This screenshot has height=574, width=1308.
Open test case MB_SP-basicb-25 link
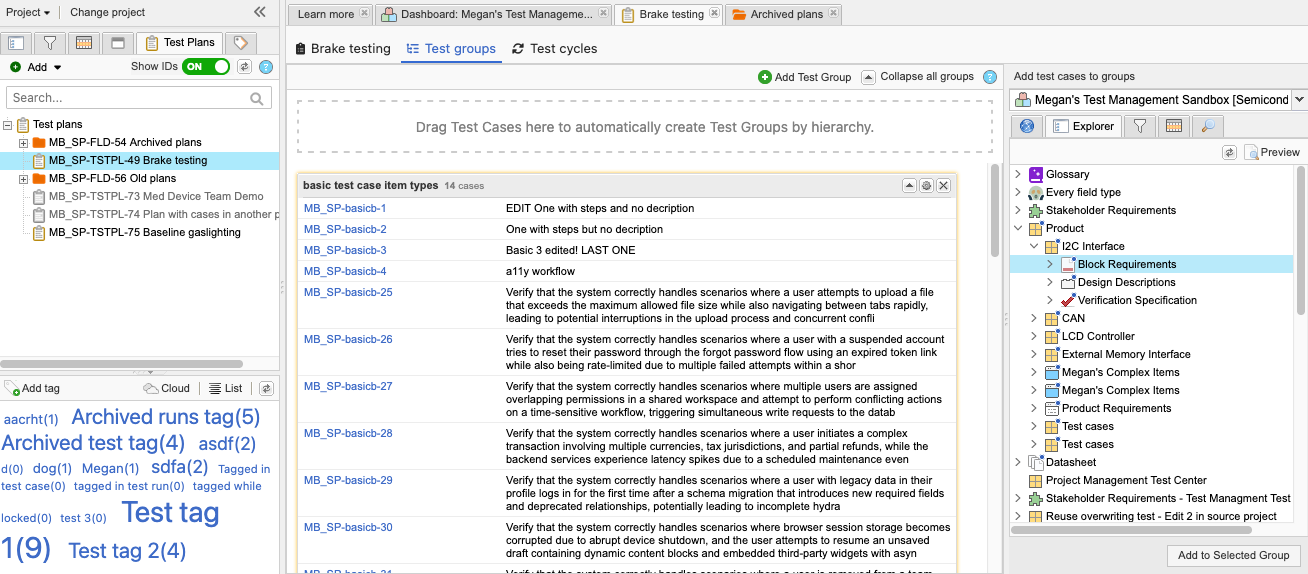tap(348, 292)
